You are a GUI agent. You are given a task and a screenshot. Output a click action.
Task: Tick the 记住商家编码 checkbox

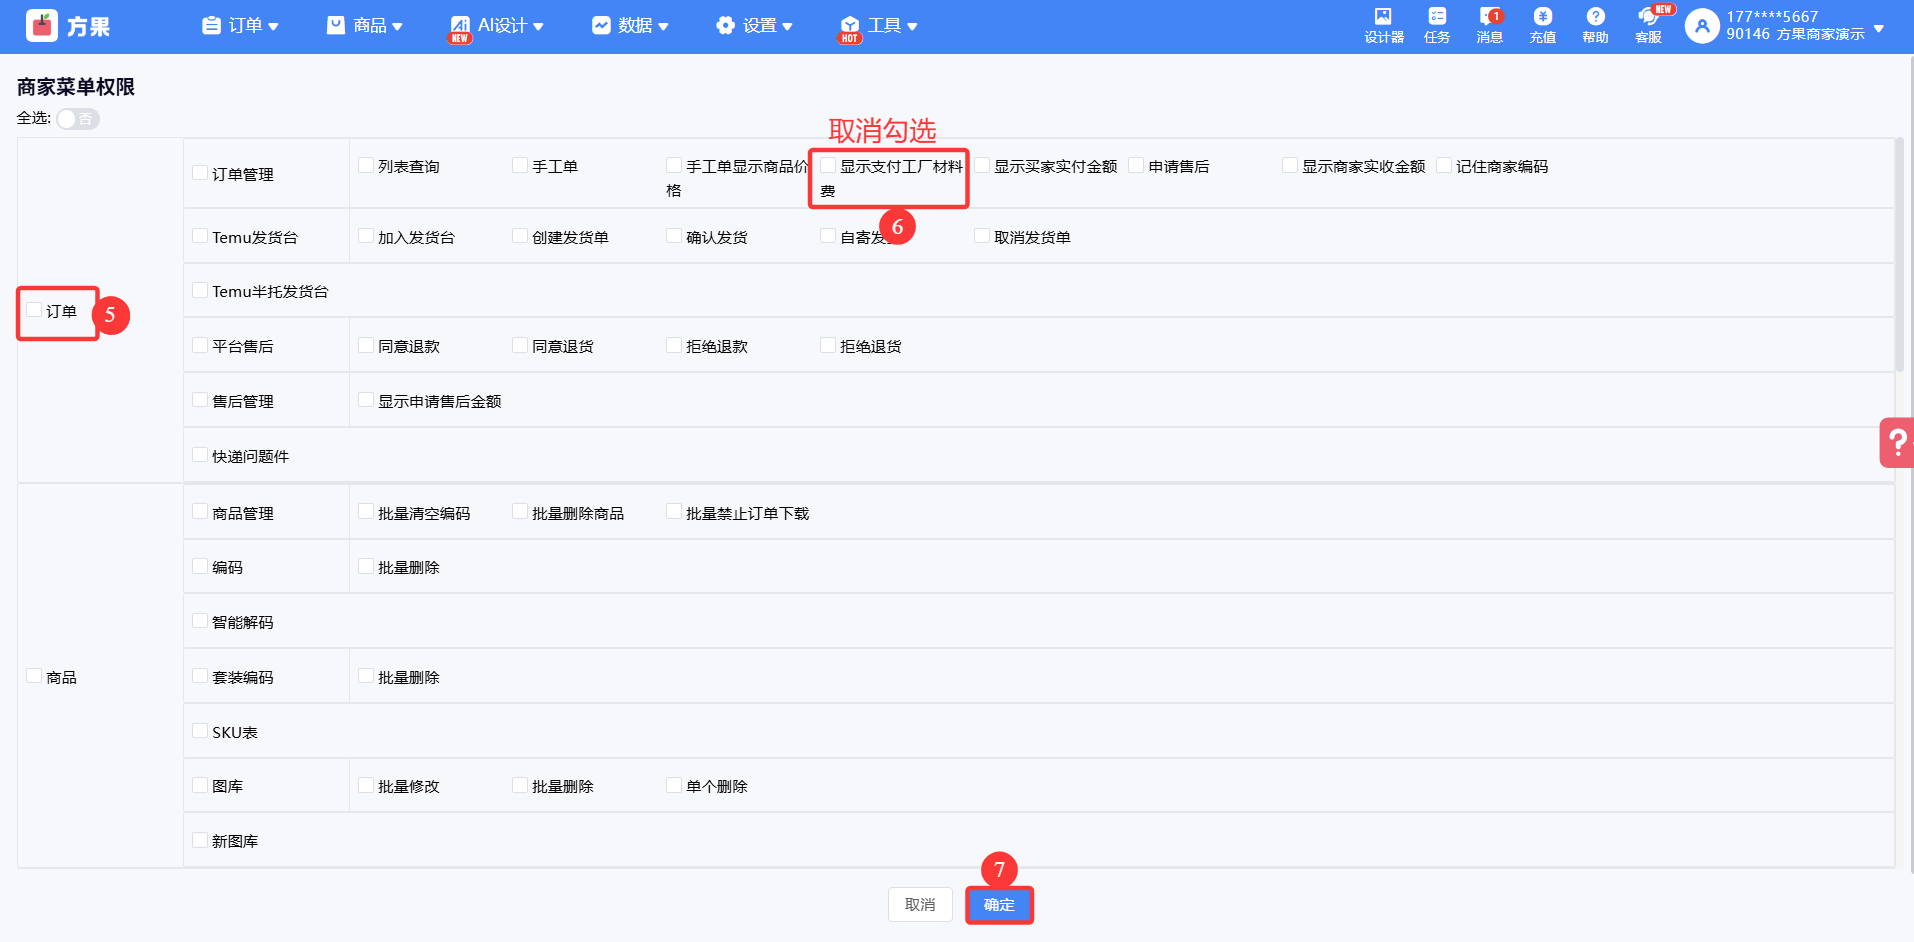(1444, 165)
